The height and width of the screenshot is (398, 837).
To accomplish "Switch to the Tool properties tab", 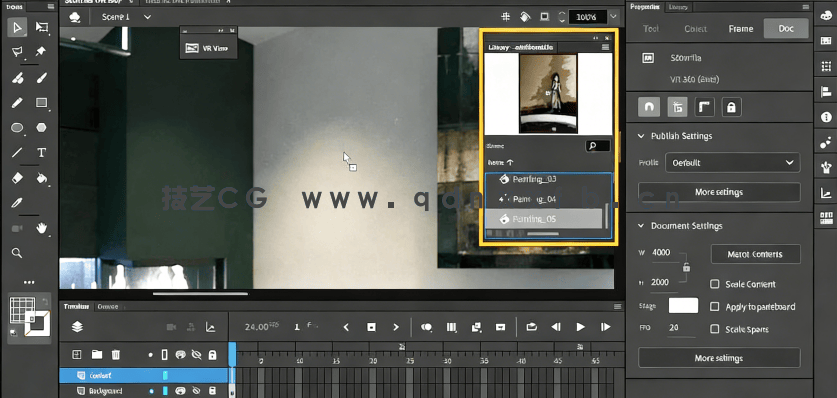I will tap(651, 29).
